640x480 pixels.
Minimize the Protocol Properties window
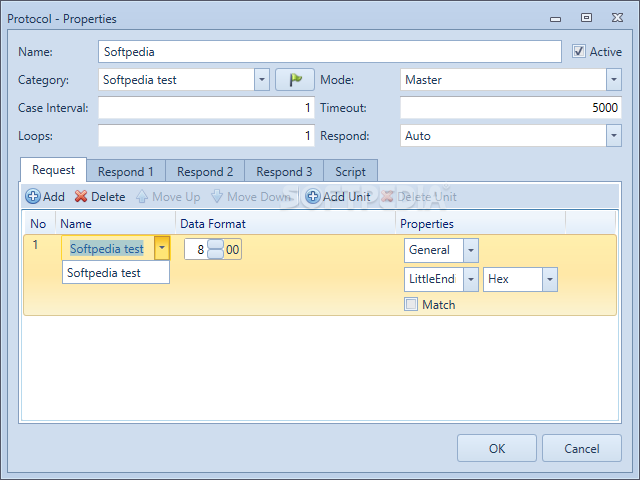pyautogui.click(x=555, y=18)
